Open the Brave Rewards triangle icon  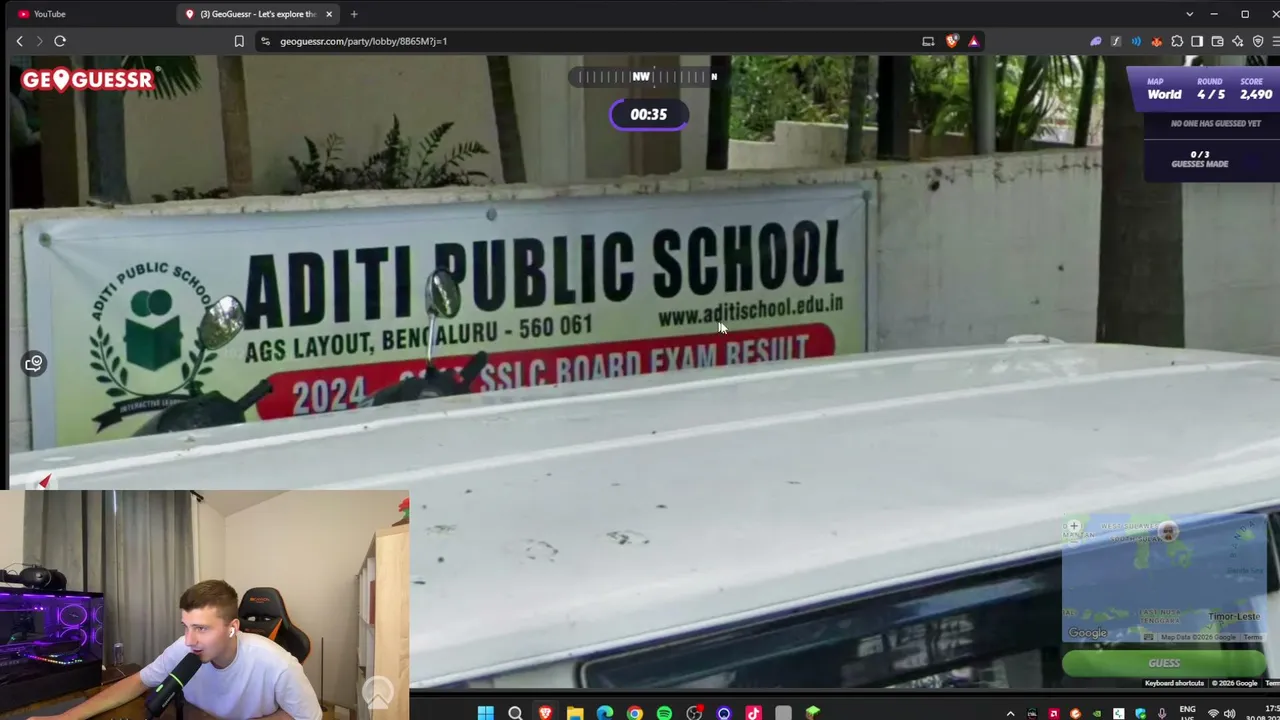973,41
